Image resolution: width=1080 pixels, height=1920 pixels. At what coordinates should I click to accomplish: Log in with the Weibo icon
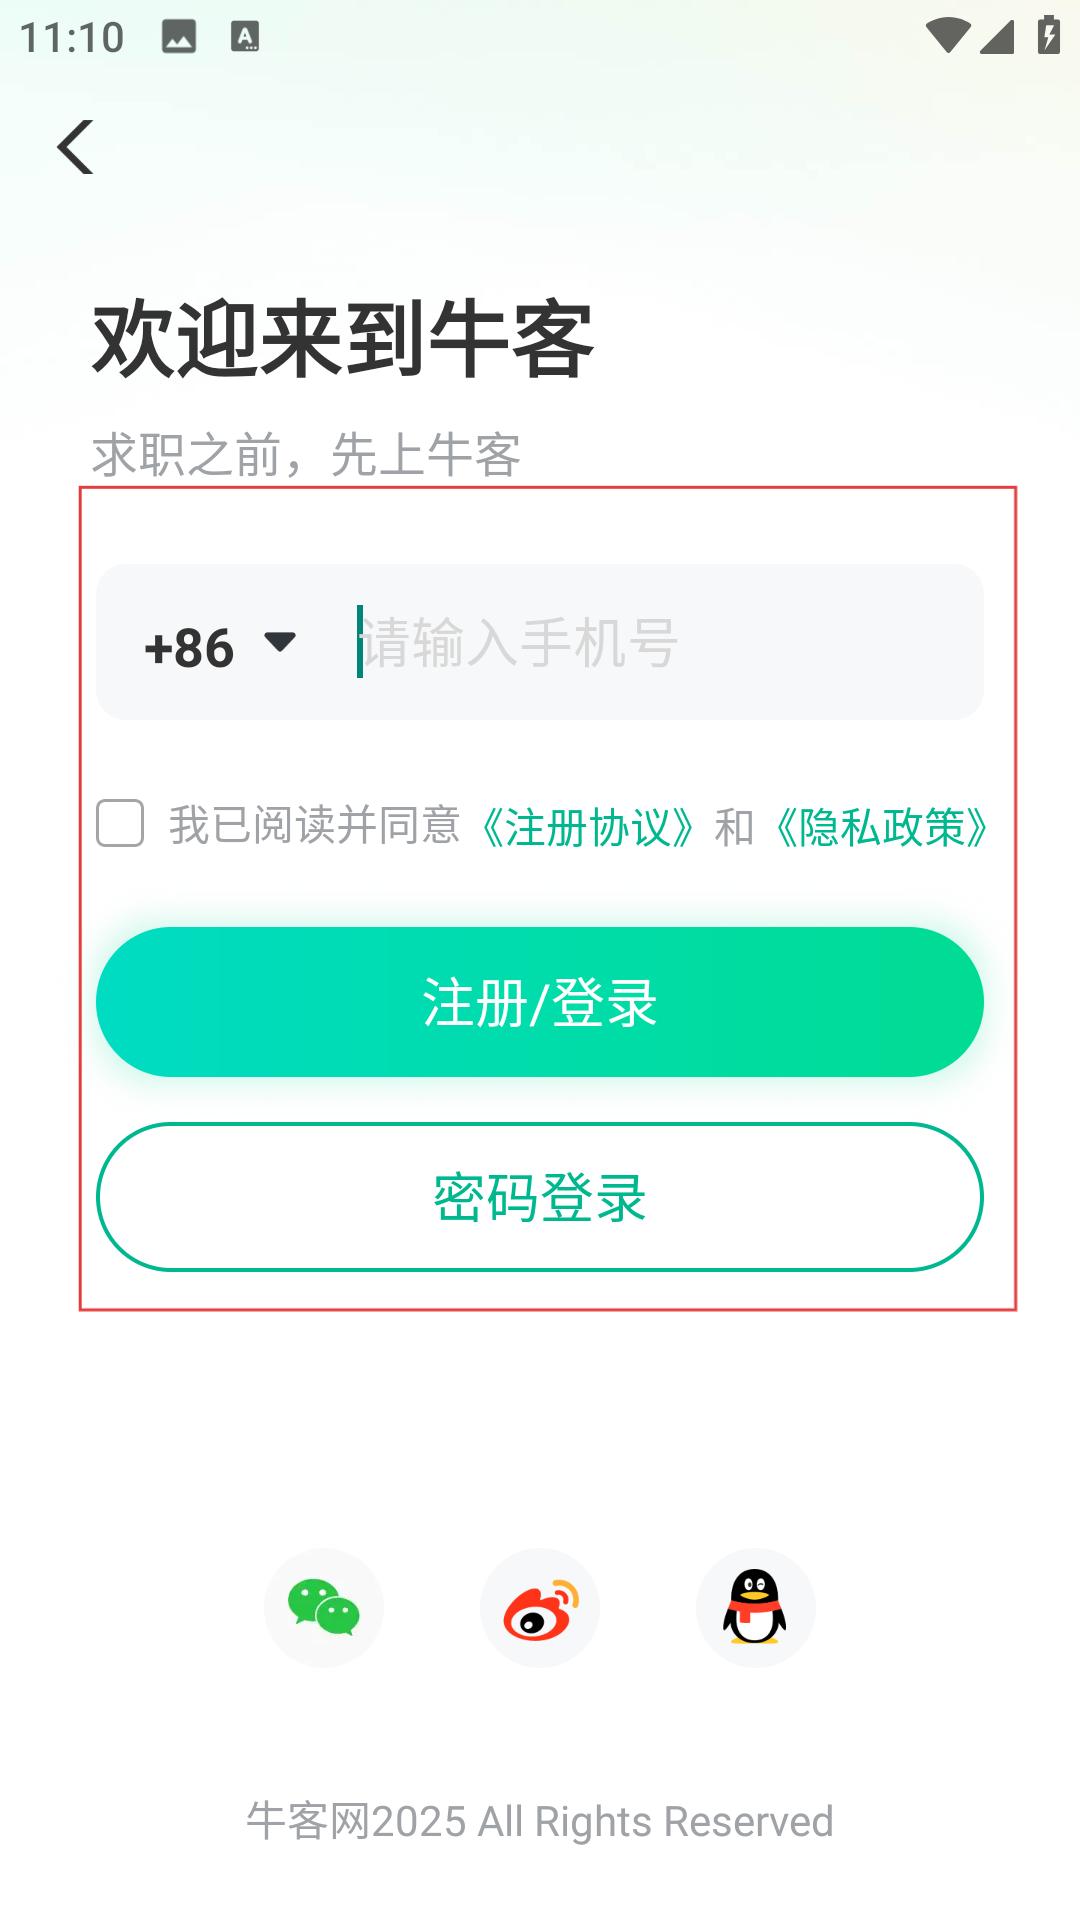click(540, 1608)
